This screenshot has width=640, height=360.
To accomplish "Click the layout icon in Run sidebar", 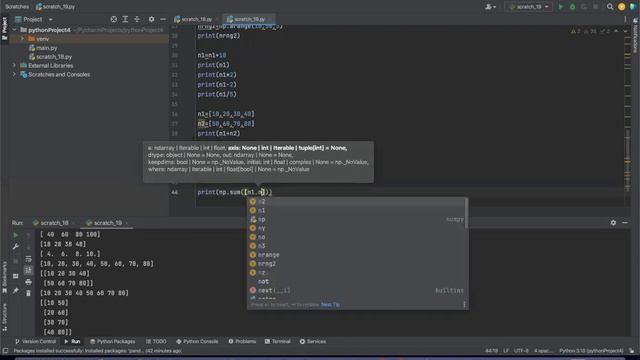I will (16, 276).
